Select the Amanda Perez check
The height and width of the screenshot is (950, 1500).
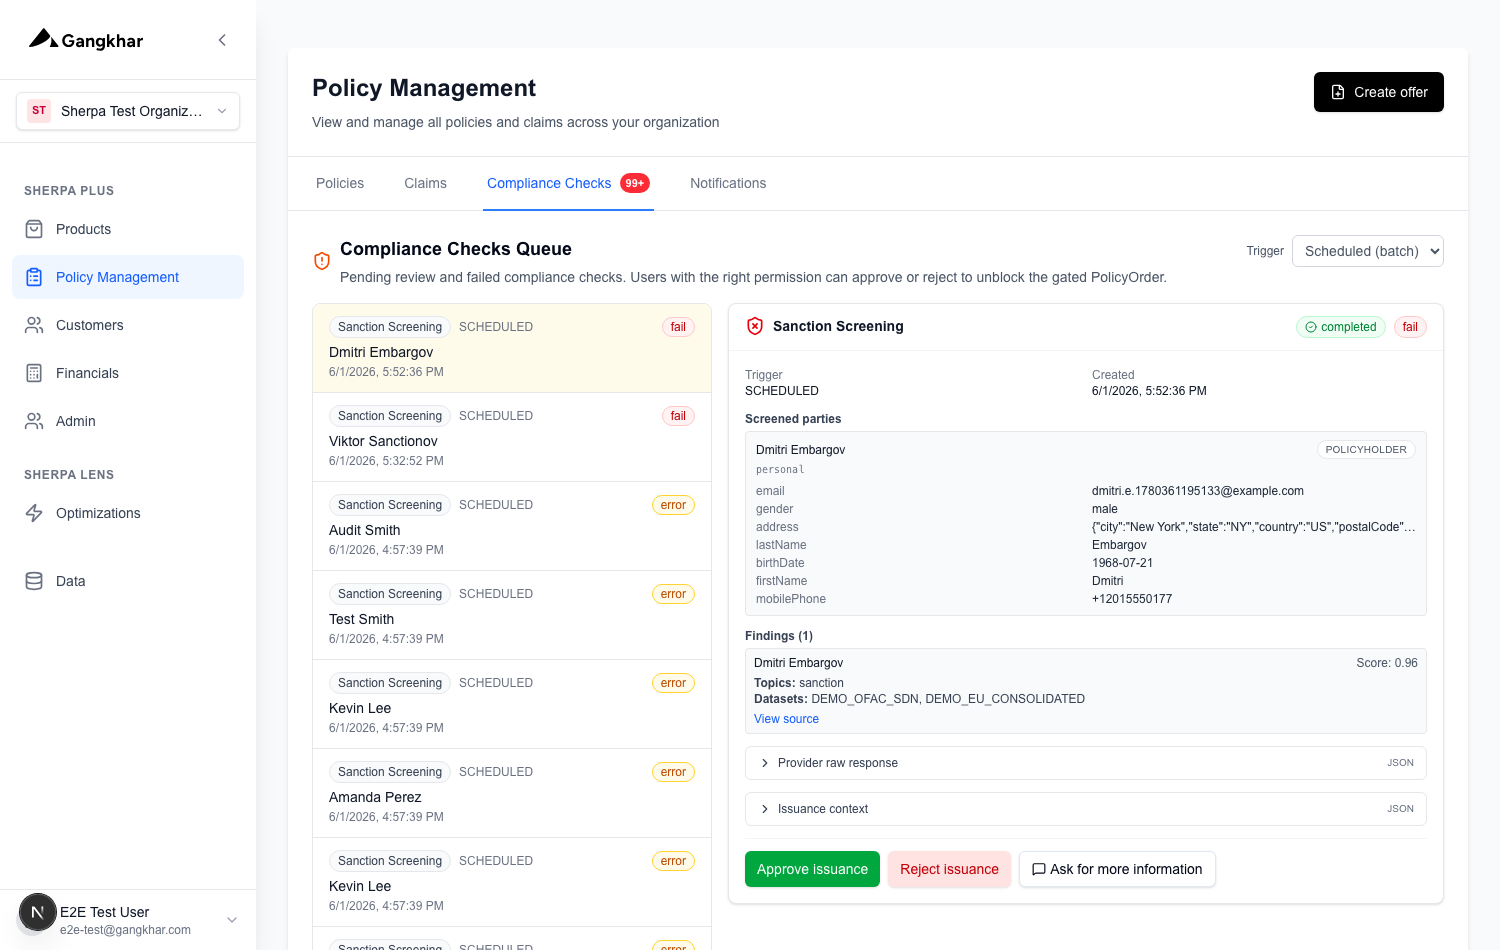[x=512, y=793]
